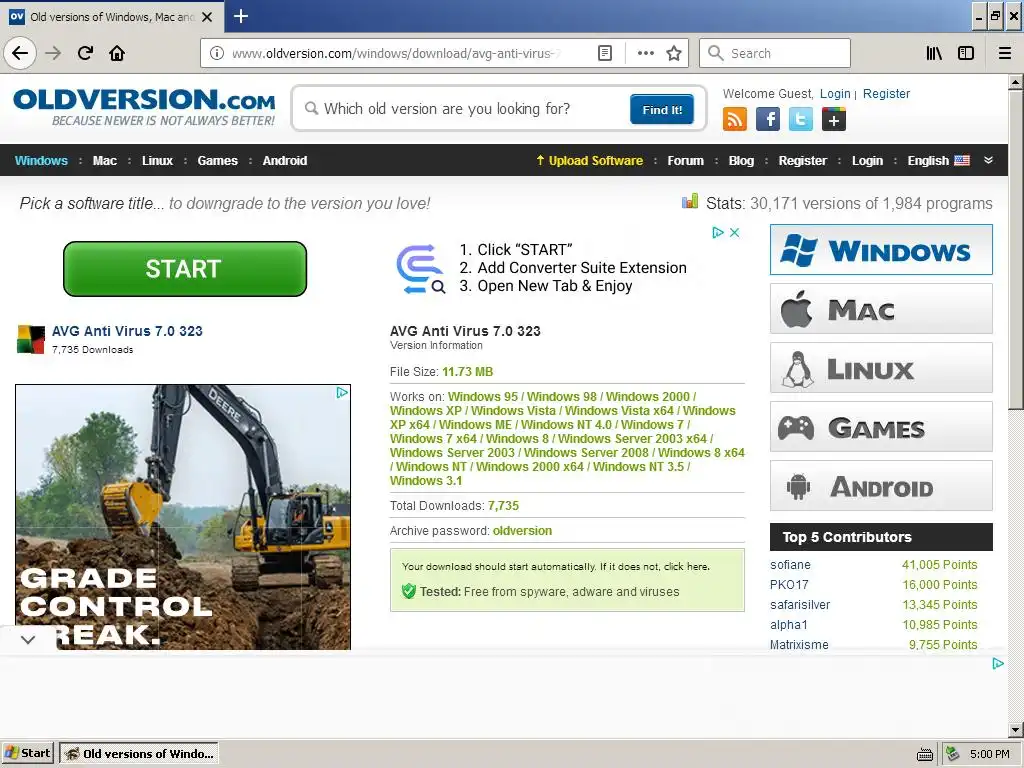Open the Twitter icon
Screen dimensions: 1024x768
(801, 119)
